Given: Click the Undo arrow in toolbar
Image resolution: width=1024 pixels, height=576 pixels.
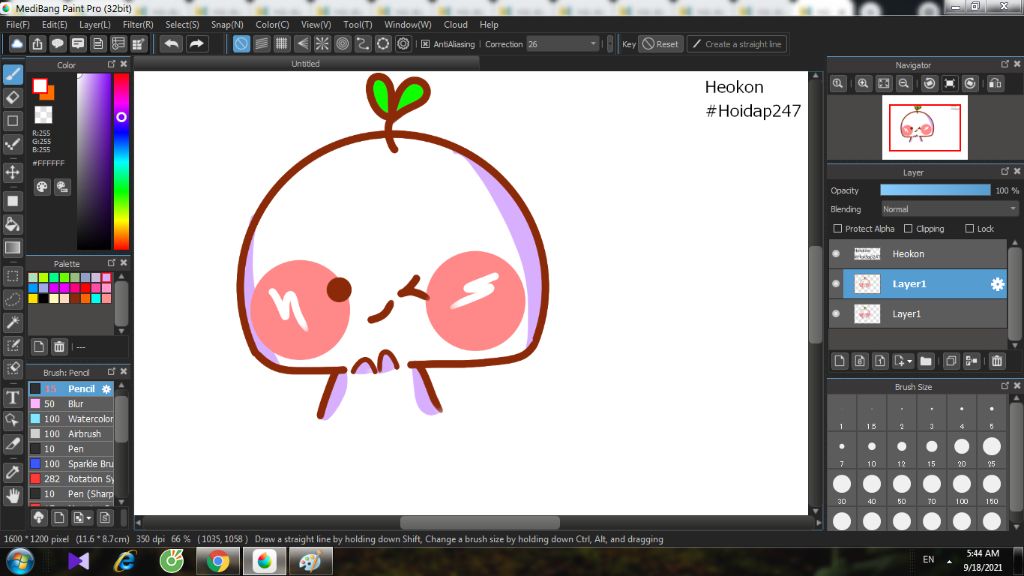Looking at the screenshot, I should pyautogui.click(x=172, y=44).
